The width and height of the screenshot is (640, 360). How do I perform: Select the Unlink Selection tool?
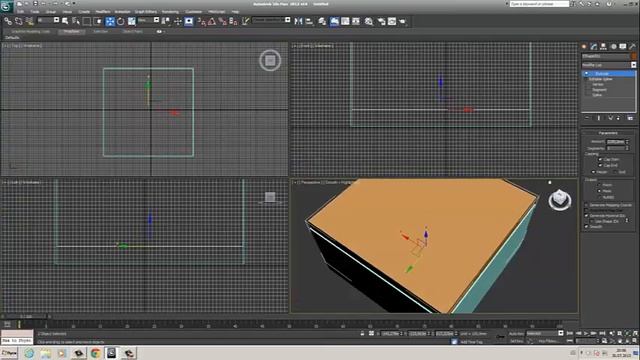(19, 21)
